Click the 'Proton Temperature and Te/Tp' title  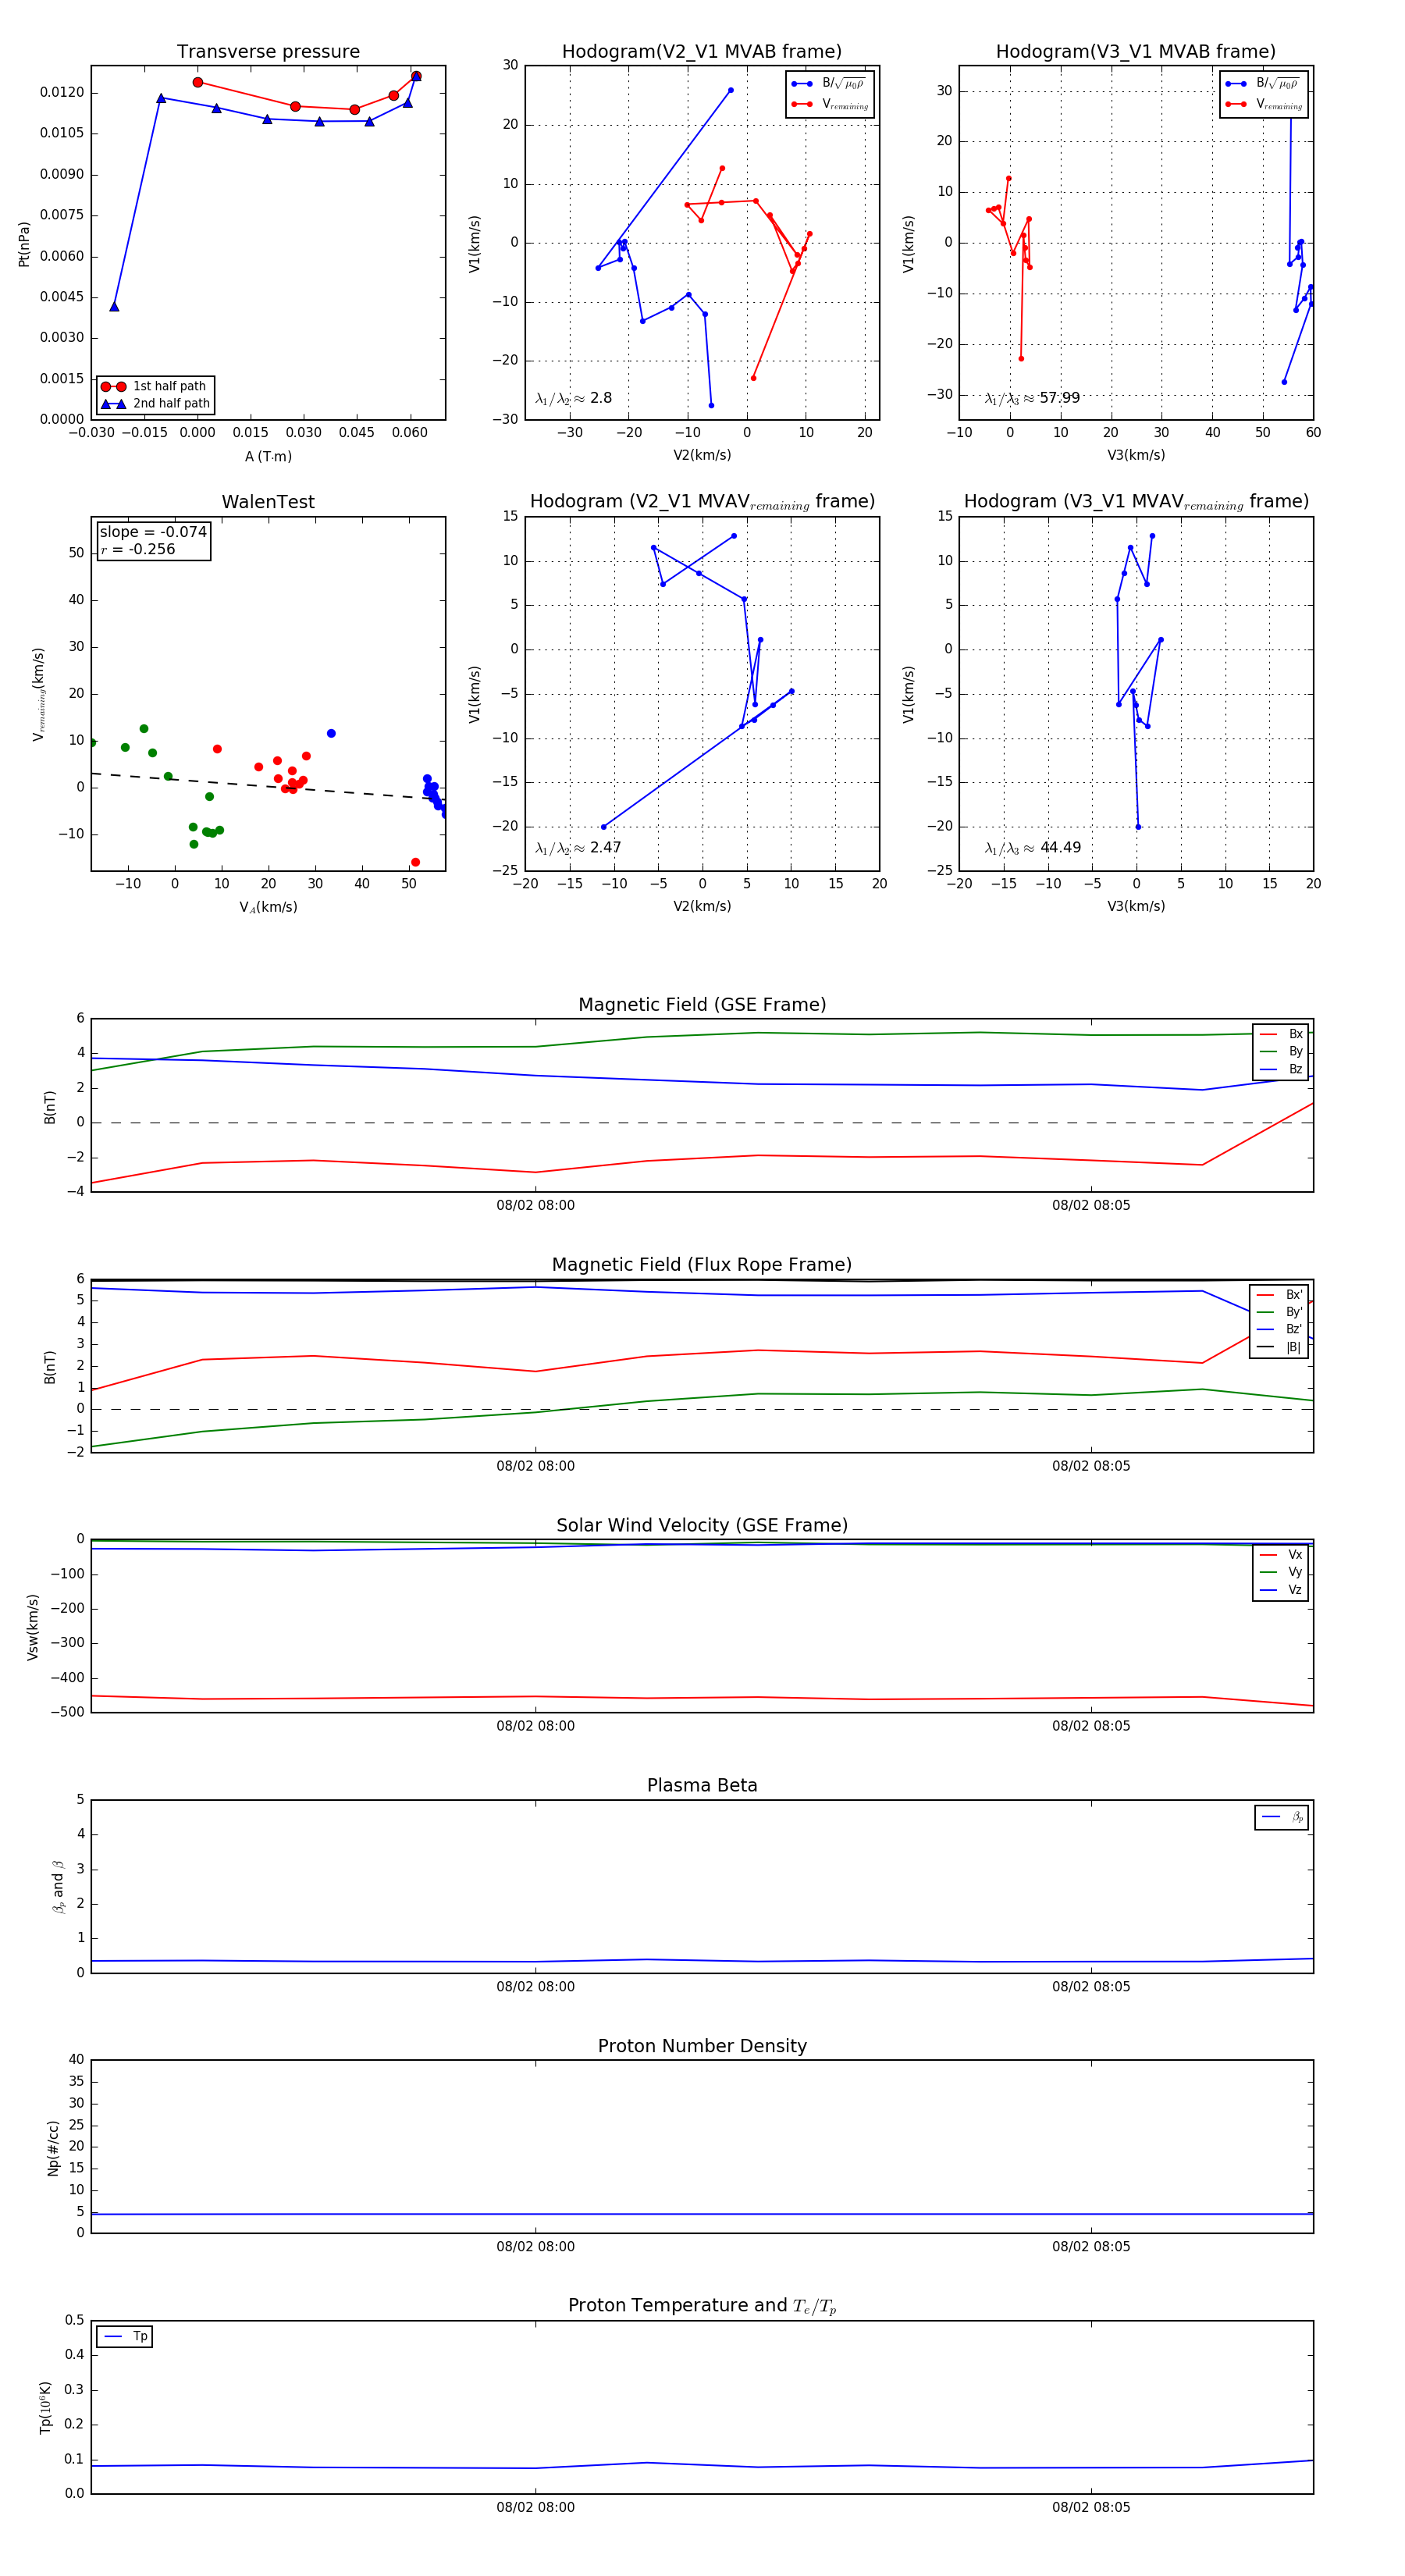point(702,2306)
